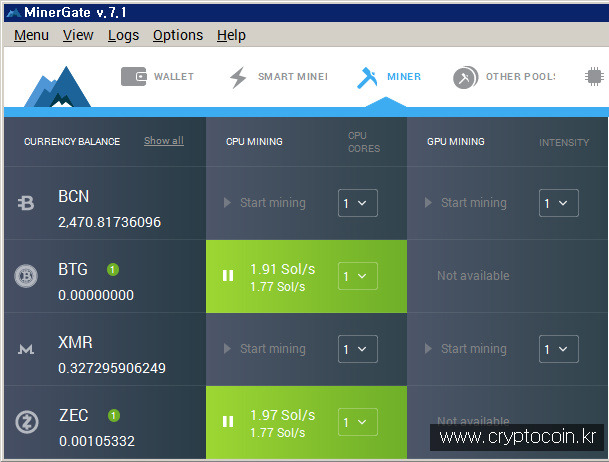Screen dimensions: 609x462
Task: Start CPU mining for BCN
Action: [x=265, y=203]
